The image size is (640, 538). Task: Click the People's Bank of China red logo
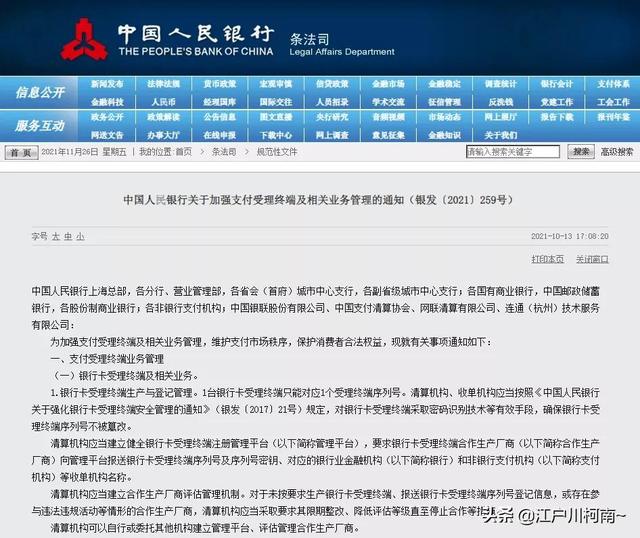tap(84, 40)
